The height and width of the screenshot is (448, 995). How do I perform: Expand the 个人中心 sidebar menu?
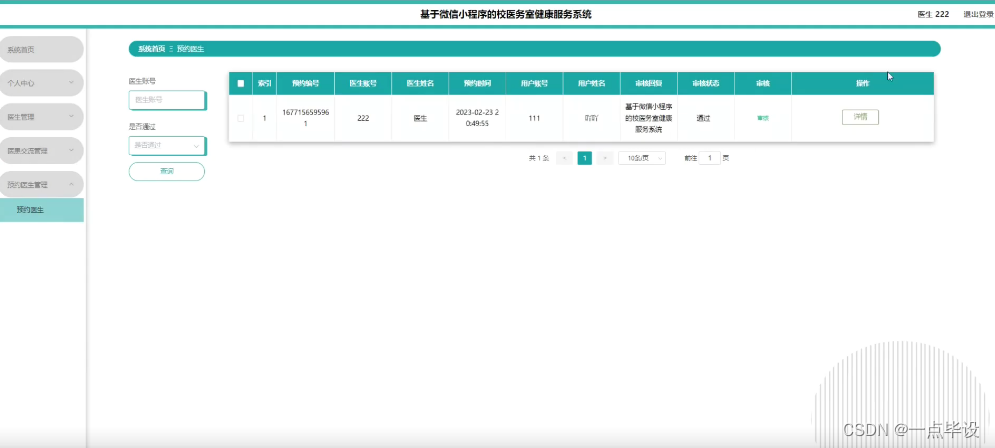[x=41, y=83]
